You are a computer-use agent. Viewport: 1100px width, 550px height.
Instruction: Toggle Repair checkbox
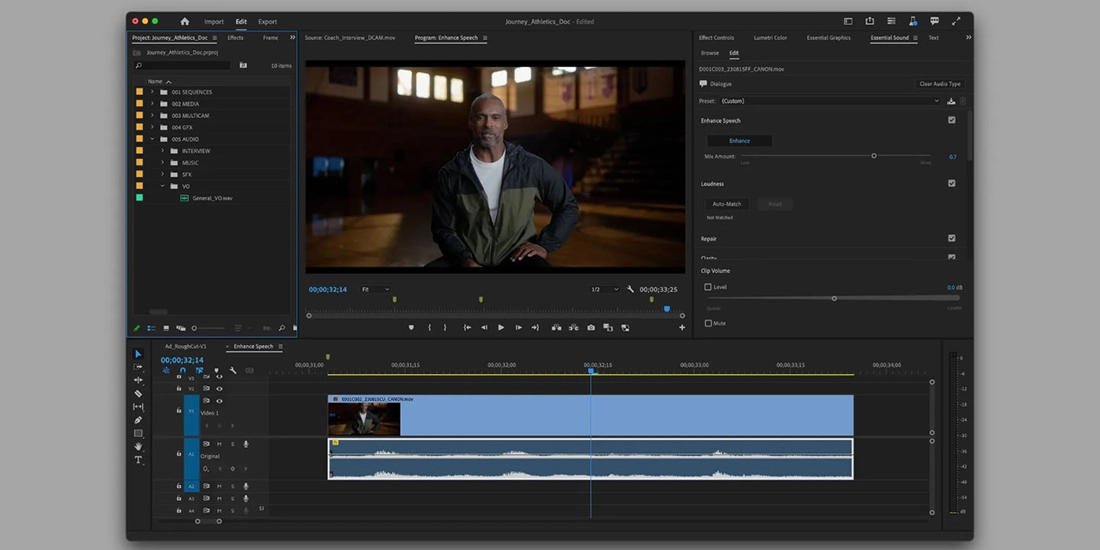point(952,239)
